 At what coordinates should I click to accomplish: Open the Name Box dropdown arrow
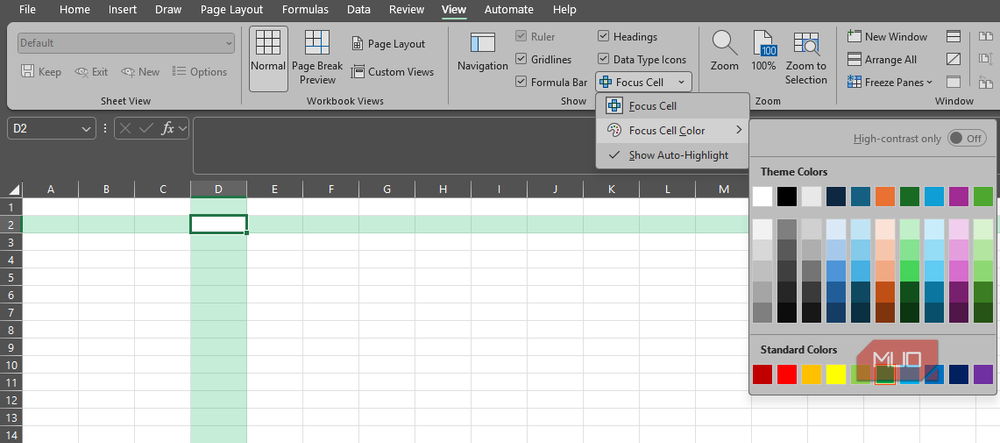[86, 129]
